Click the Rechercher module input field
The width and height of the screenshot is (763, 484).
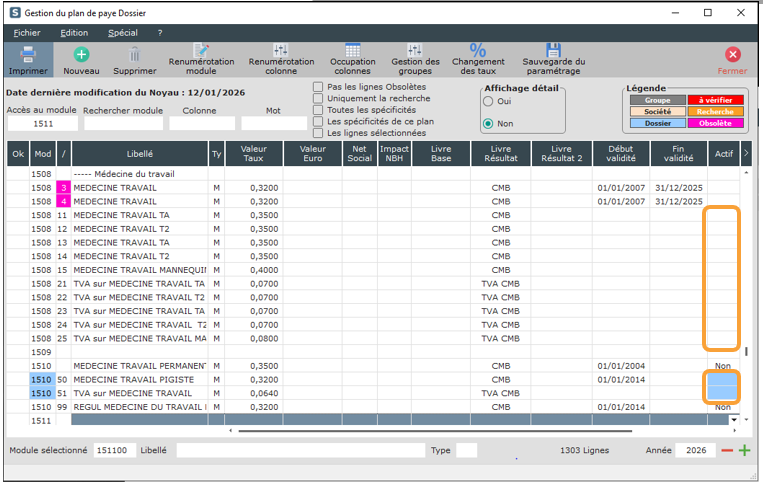tap(123, 124)
